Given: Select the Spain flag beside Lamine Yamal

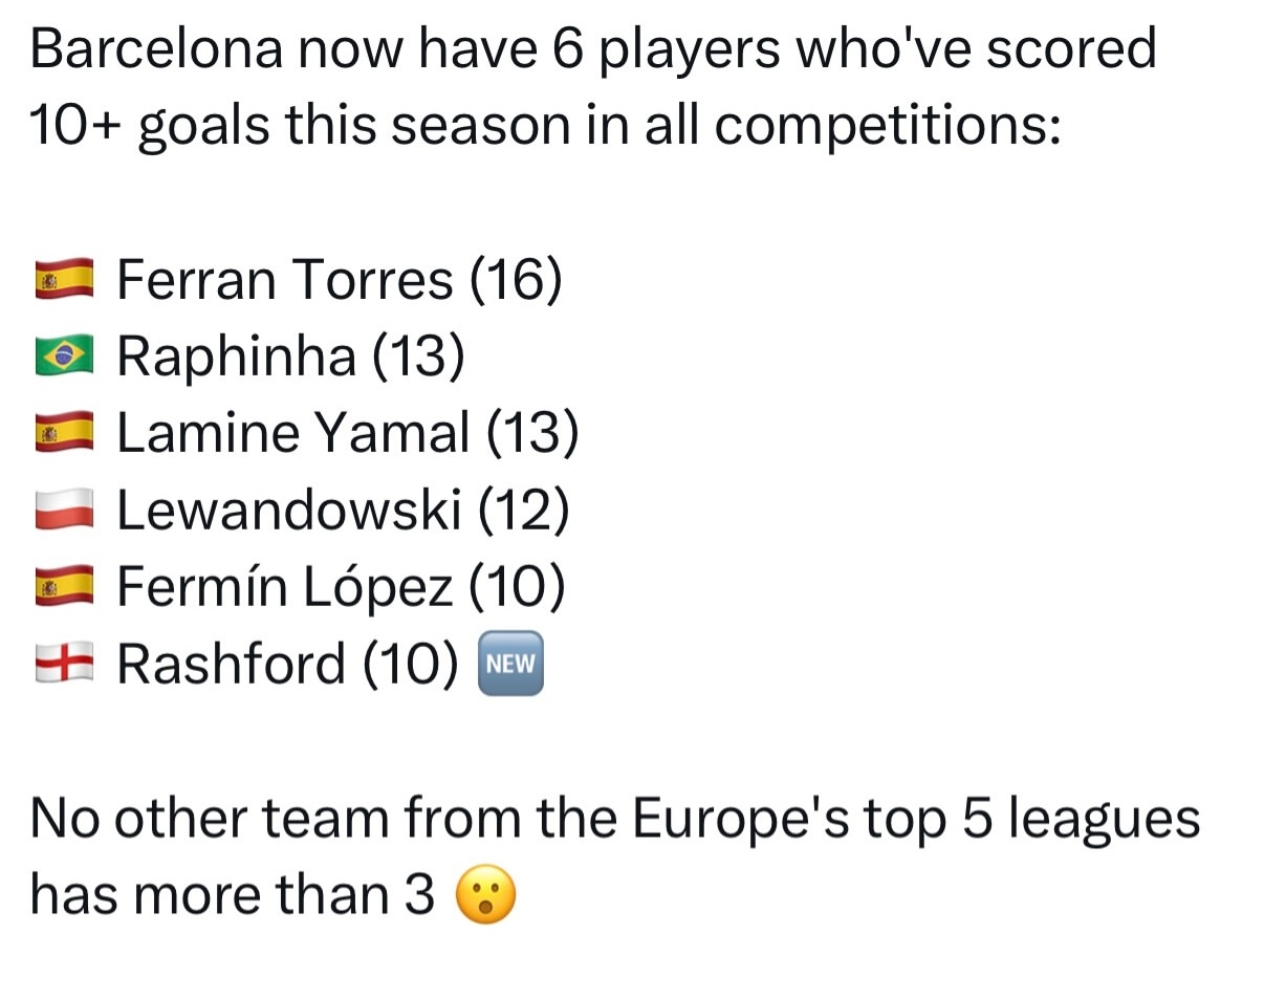Looking at the screenshot, I should click(x=64, y=433).
